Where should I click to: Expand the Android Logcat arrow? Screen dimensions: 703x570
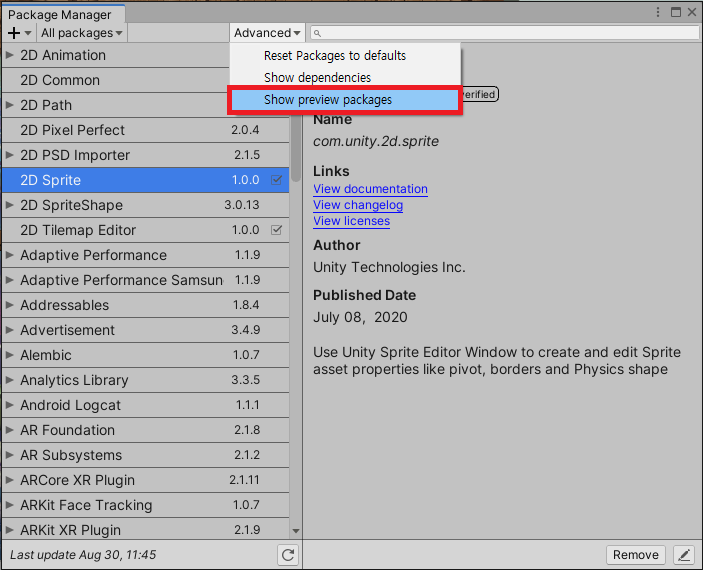[9, 405]
